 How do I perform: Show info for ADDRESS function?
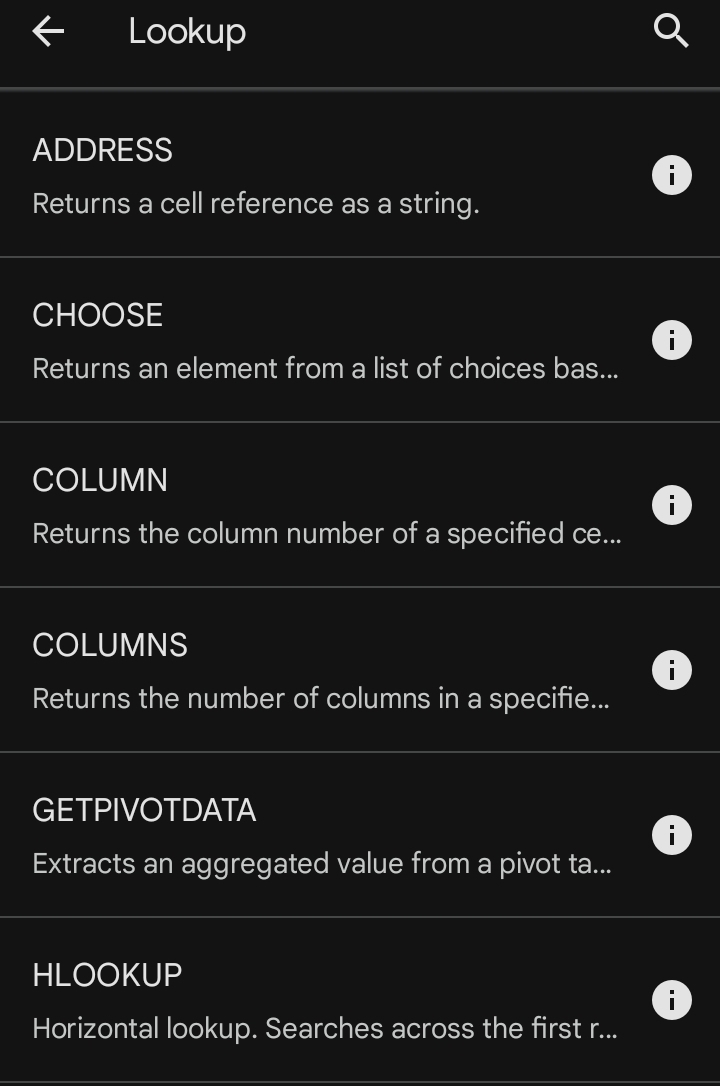pos(672,175)
